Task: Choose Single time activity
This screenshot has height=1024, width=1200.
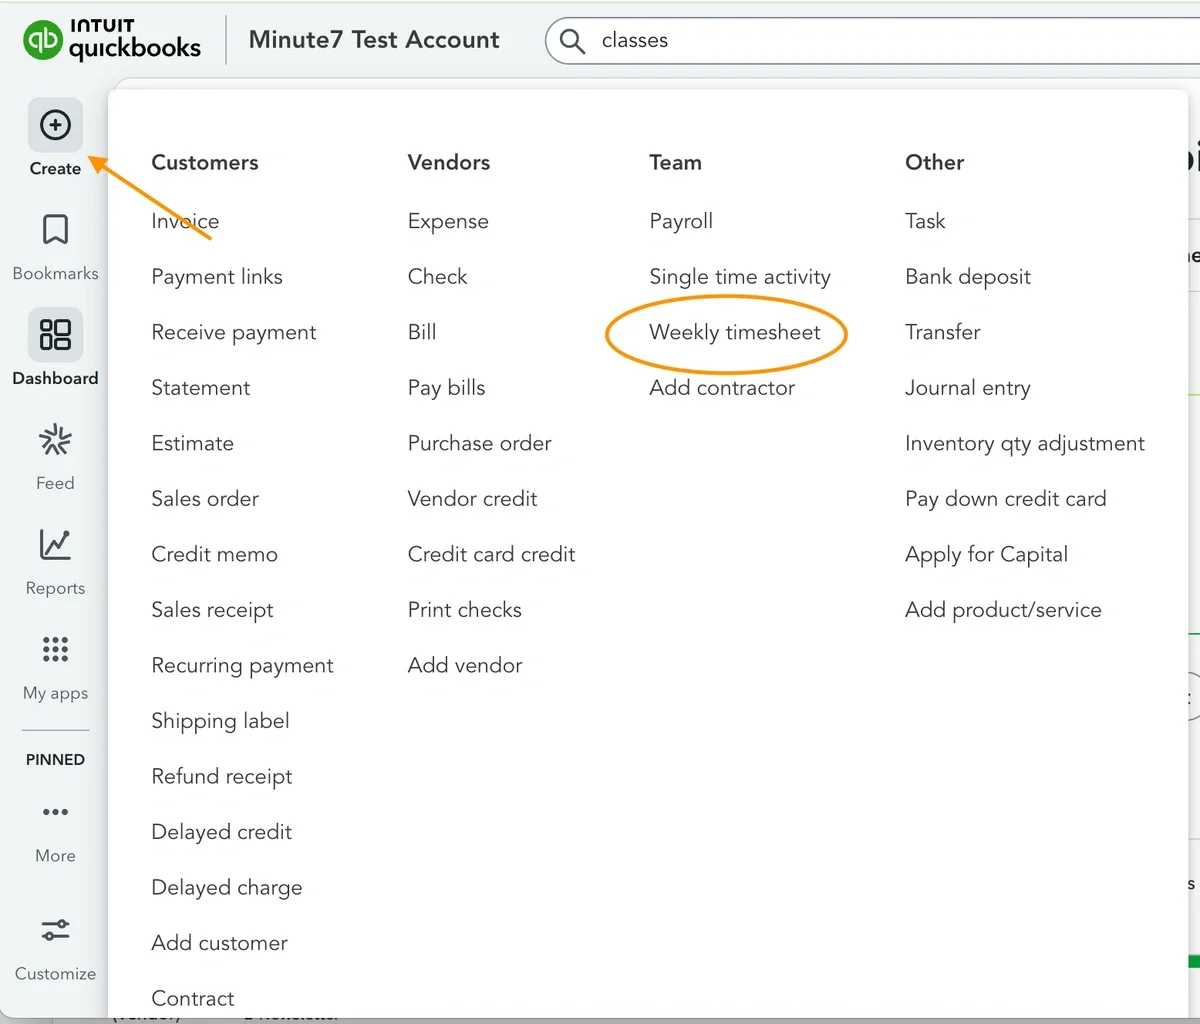Action: click(x=739, y=277)
